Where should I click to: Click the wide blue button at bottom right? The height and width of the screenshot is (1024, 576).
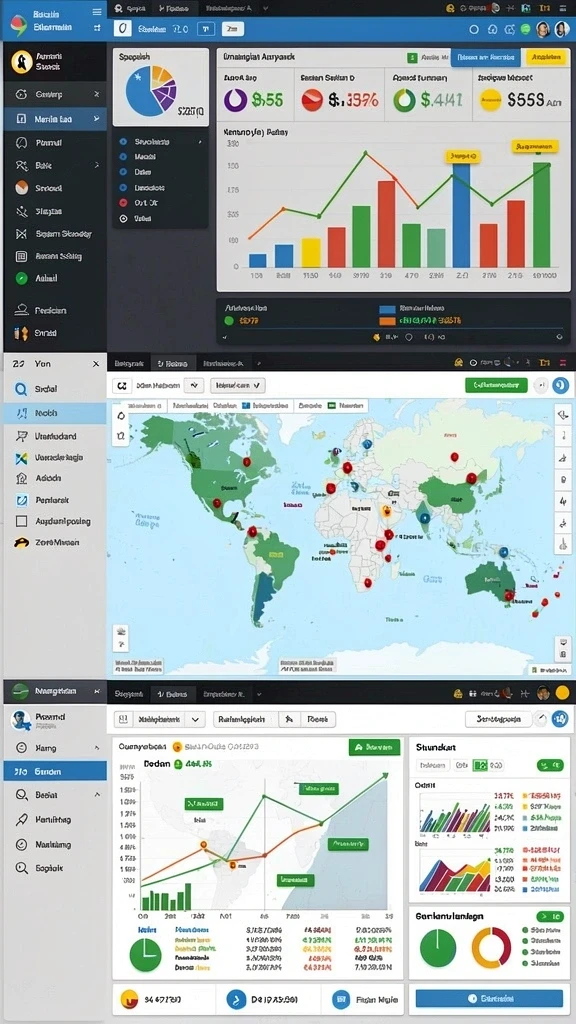[489, 999]
